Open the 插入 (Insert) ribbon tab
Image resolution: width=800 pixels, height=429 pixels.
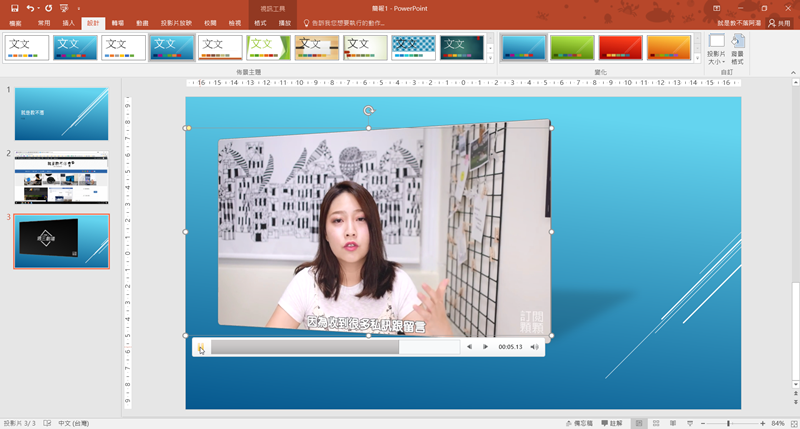(68, 22)
